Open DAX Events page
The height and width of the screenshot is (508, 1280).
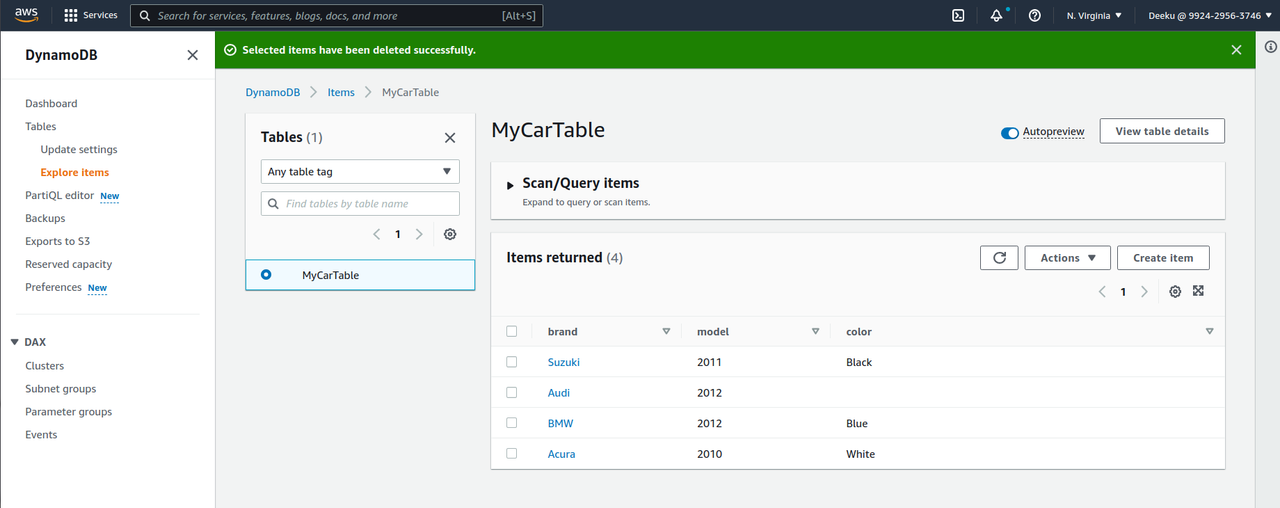41,435
